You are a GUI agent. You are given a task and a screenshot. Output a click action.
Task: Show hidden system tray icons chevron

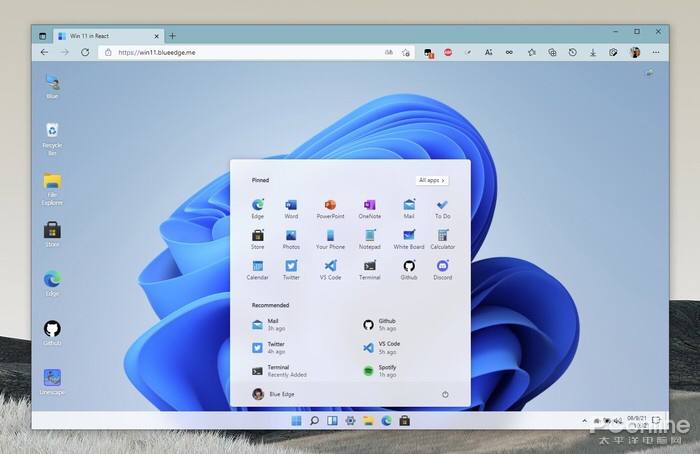[584, 420]
